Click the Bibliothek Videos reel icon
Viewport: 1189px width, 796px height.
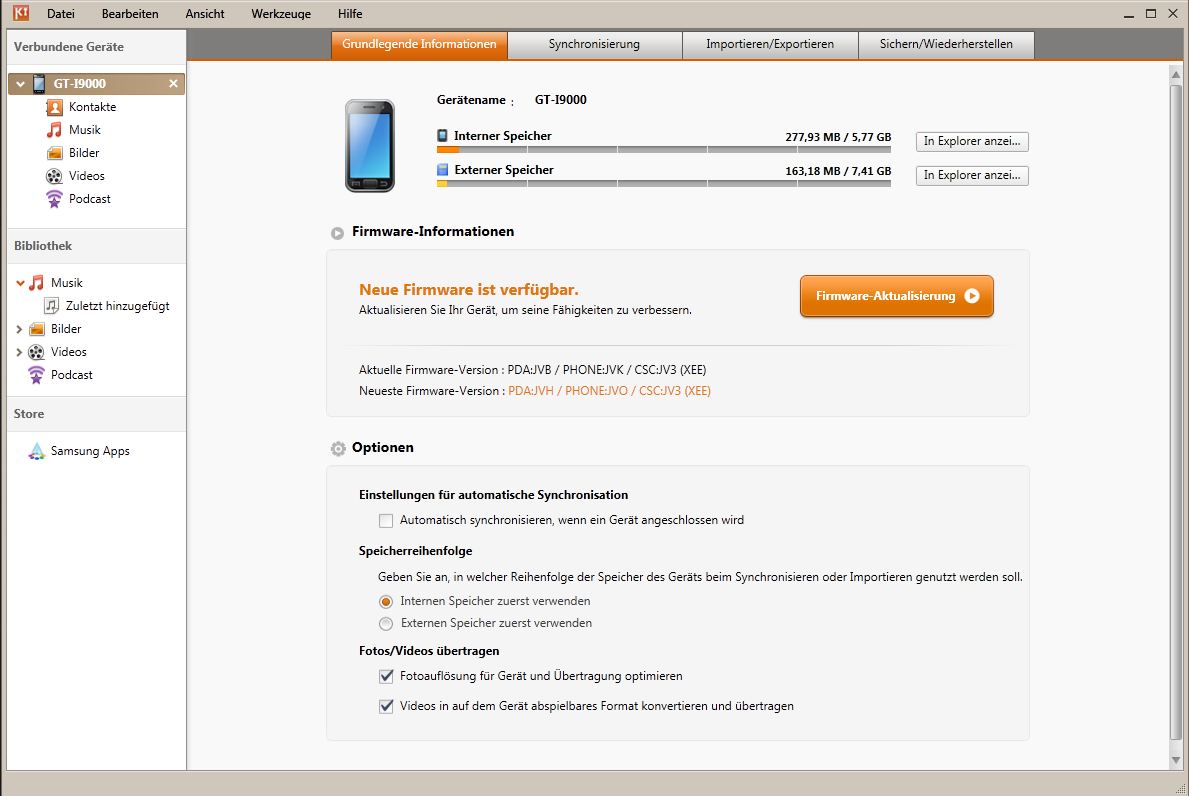point(36,352)
